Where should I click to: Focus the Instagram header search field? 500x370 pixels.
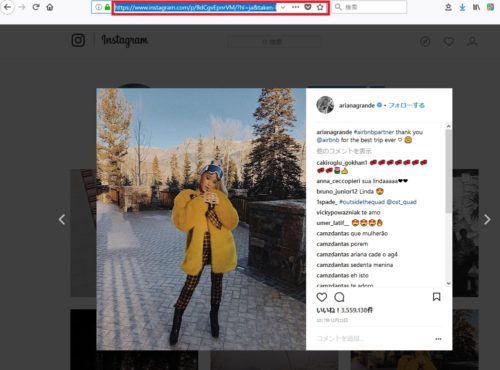click(x=274, y=42)
